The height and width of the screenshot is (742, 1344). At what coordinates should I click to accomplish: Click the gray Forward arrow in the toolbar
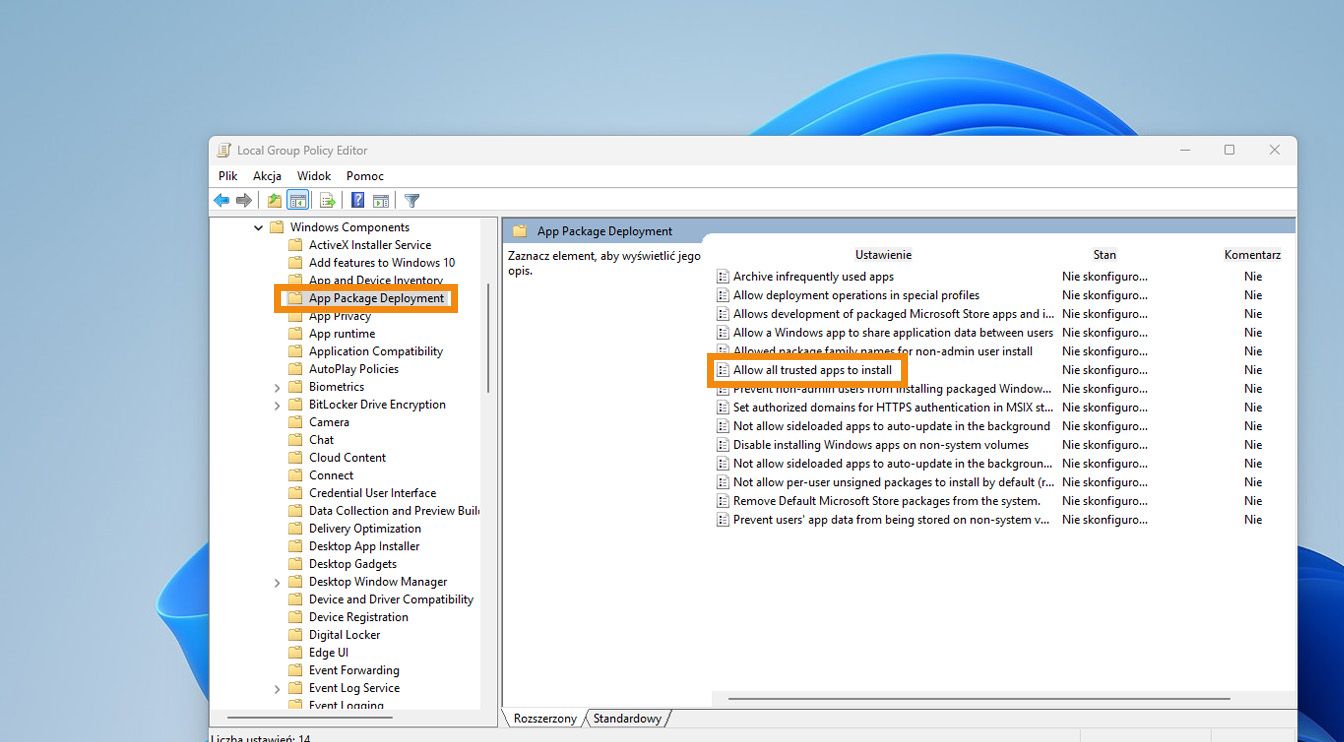pos(243,200)
